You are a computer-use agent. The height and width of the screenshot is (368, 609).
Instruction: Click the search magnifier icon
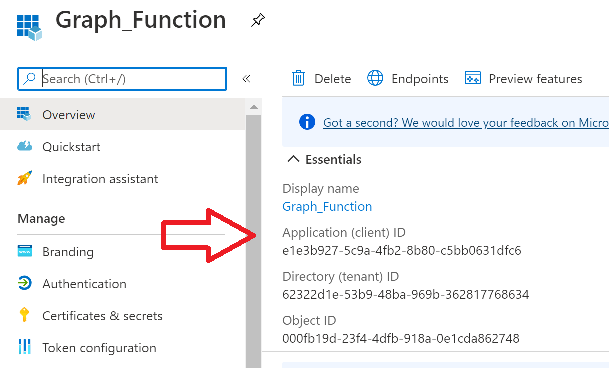(x=29, y=79)
